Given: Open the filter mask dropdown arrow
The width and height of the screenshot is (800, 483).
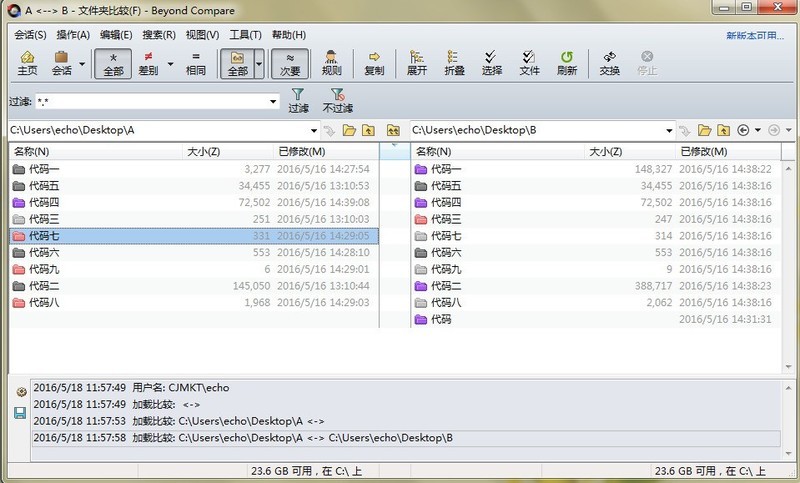Looking at the screenshot, I should point(273,101).
